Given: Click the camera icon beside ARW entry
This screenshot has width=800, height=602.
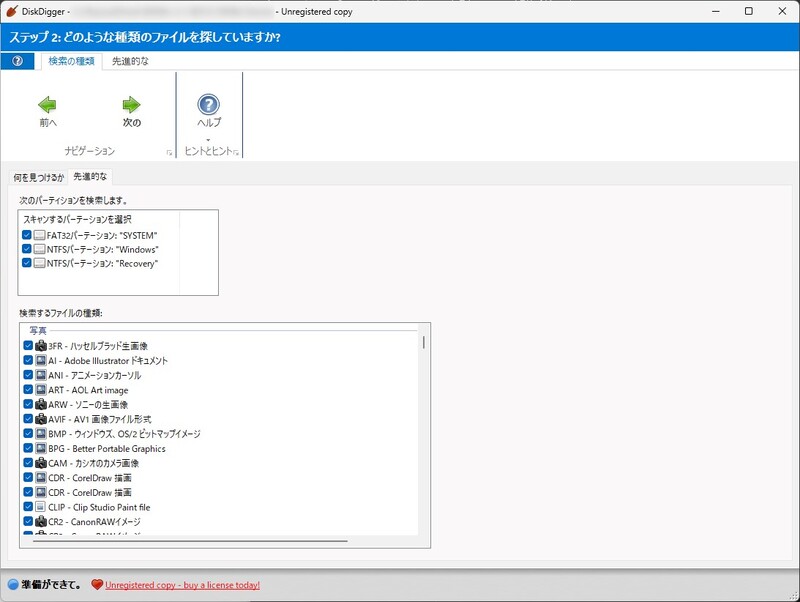Looking at the screenshot, I should tap(41, 405).
